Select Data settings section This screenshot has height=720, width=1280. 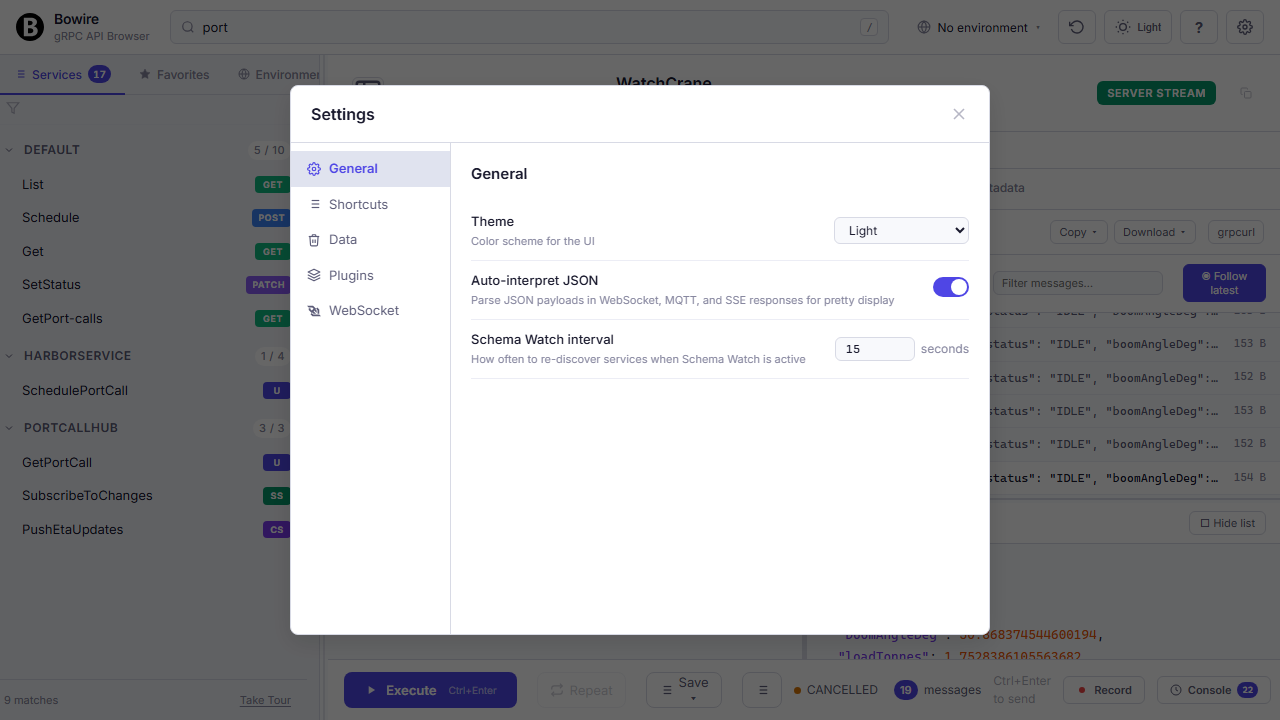click(370, 240)
